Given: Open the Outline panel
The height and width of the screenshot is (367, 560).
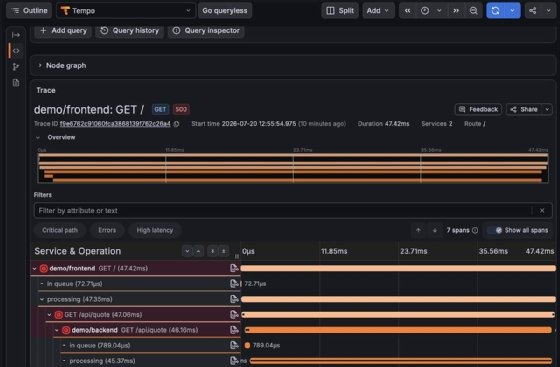Looking at the screenshot, I should [29, 11].
